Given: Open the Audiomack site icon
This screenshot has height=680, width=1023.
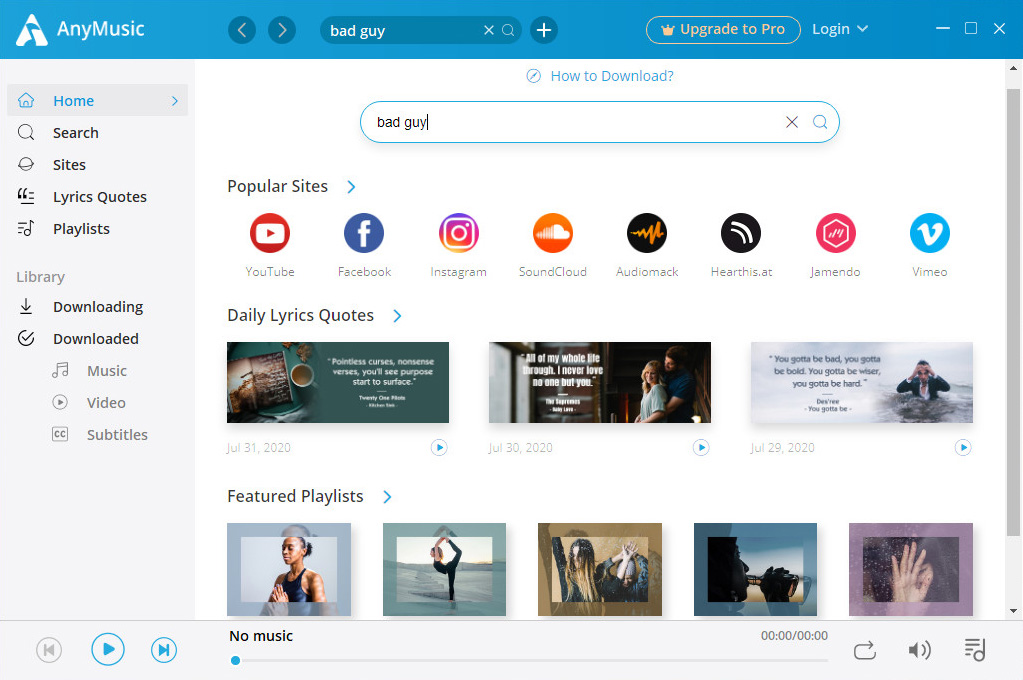Looking at the screenshot, I should click(647, 233).
